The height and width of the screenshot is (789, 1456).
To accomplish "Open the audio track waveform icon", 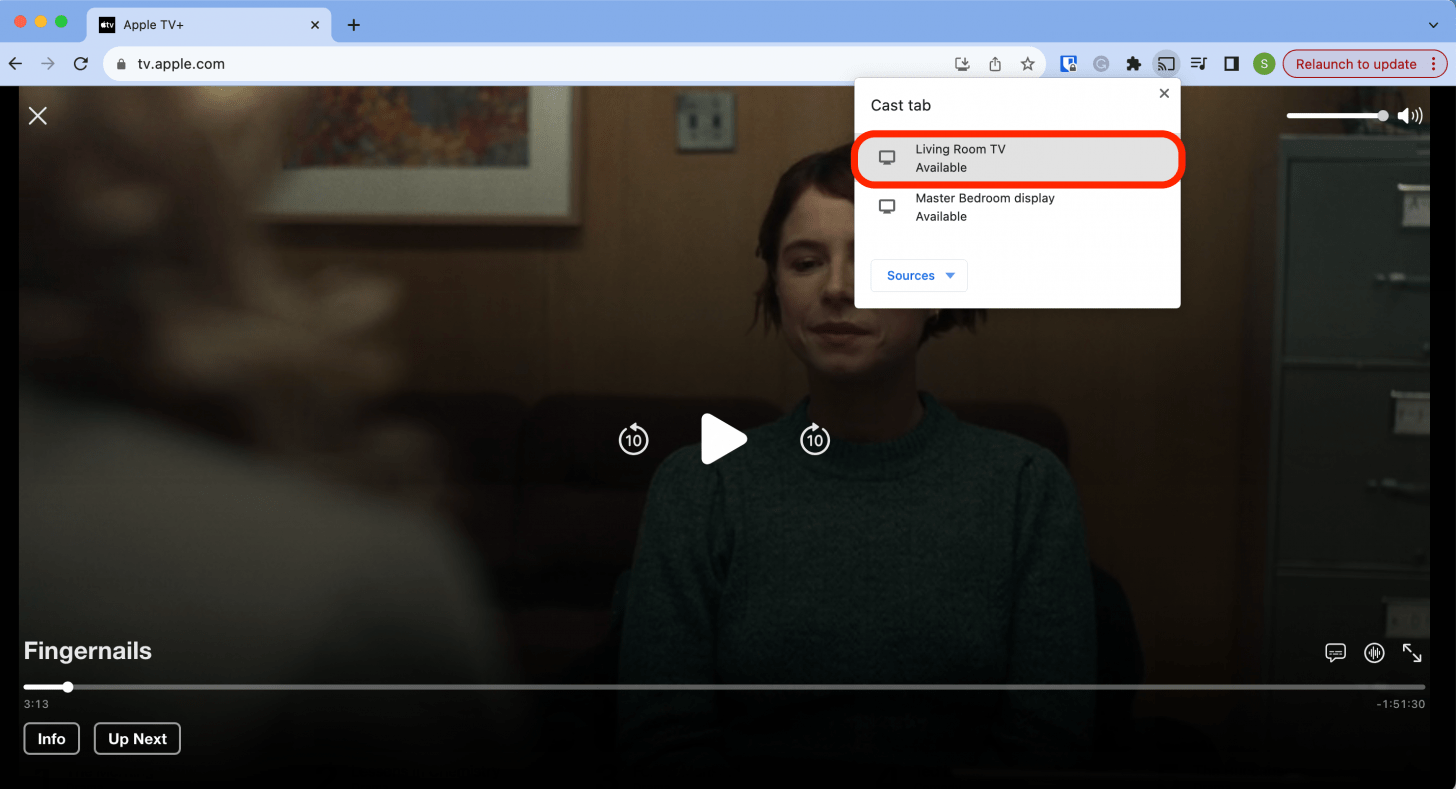I will coord(1374,653).
